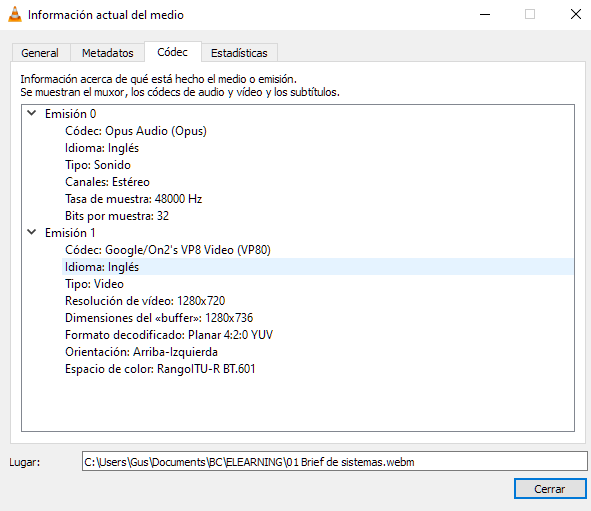This screenshot has height=511, width=591.
Task: Switch to the General tab
Action: pos(40,53)
